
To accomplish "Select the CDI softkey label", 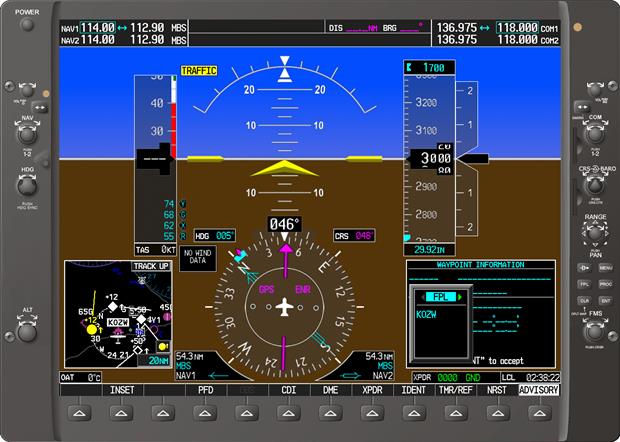I will pyautogui.click(x=289, y=390).
